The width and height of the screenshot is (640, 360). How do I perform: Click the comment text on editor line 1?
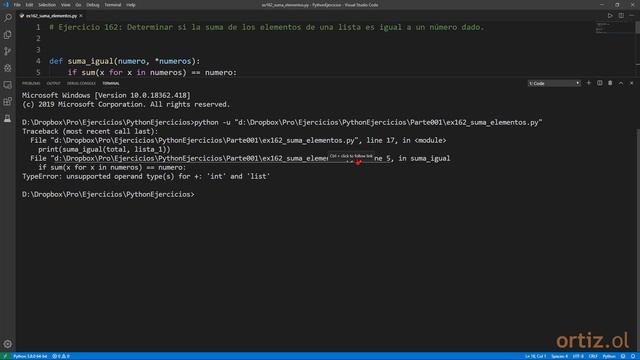[267, 27]
